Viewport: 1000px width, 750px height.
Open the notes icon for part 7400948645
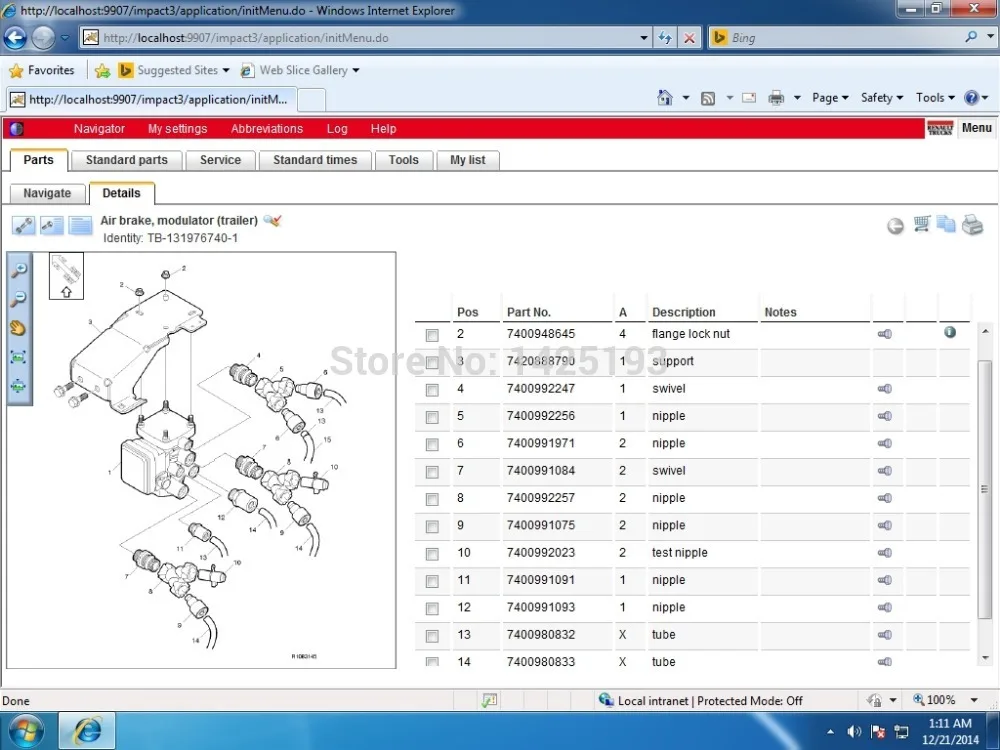coord(884,334)
